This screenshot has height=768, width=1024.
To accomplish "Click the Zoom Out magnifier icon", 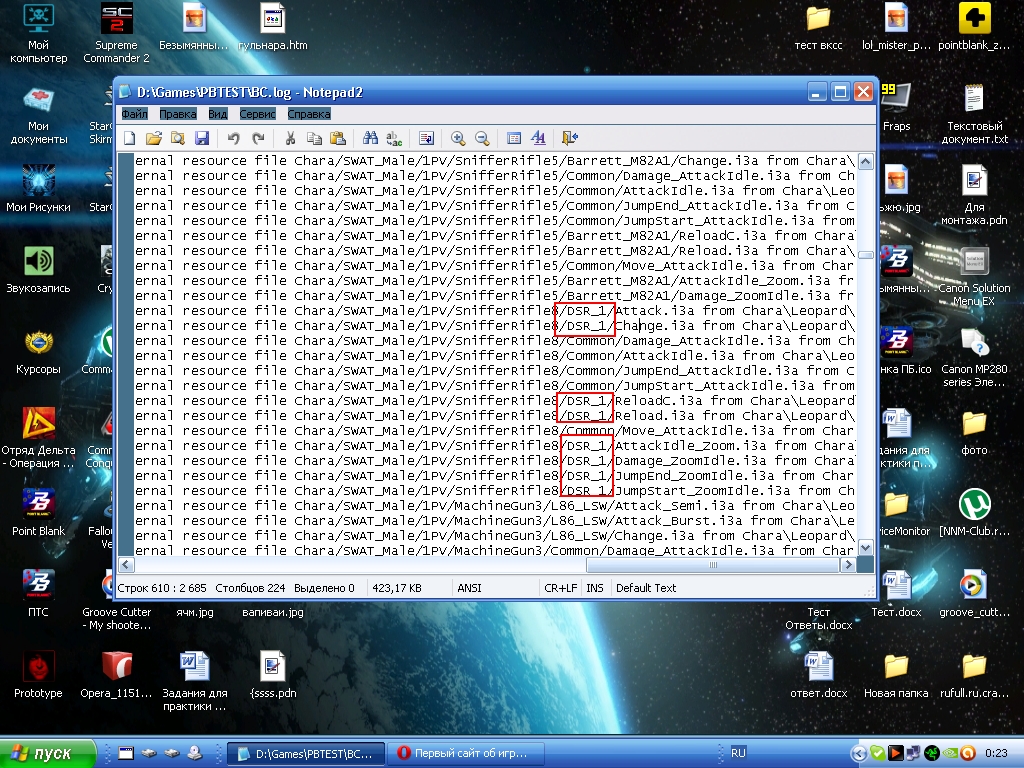I will [x=482, y=138].
